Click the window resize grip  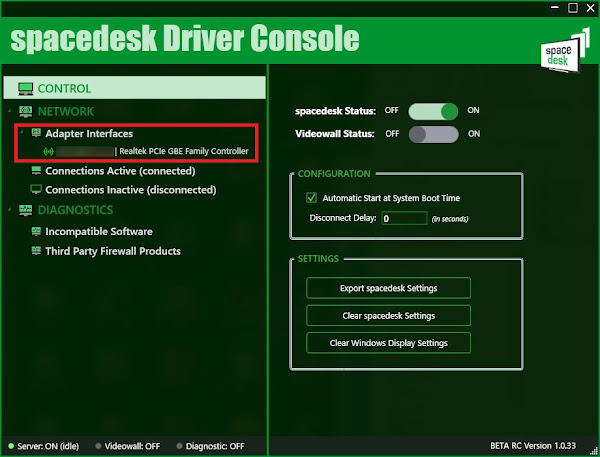tap(593, 451)
